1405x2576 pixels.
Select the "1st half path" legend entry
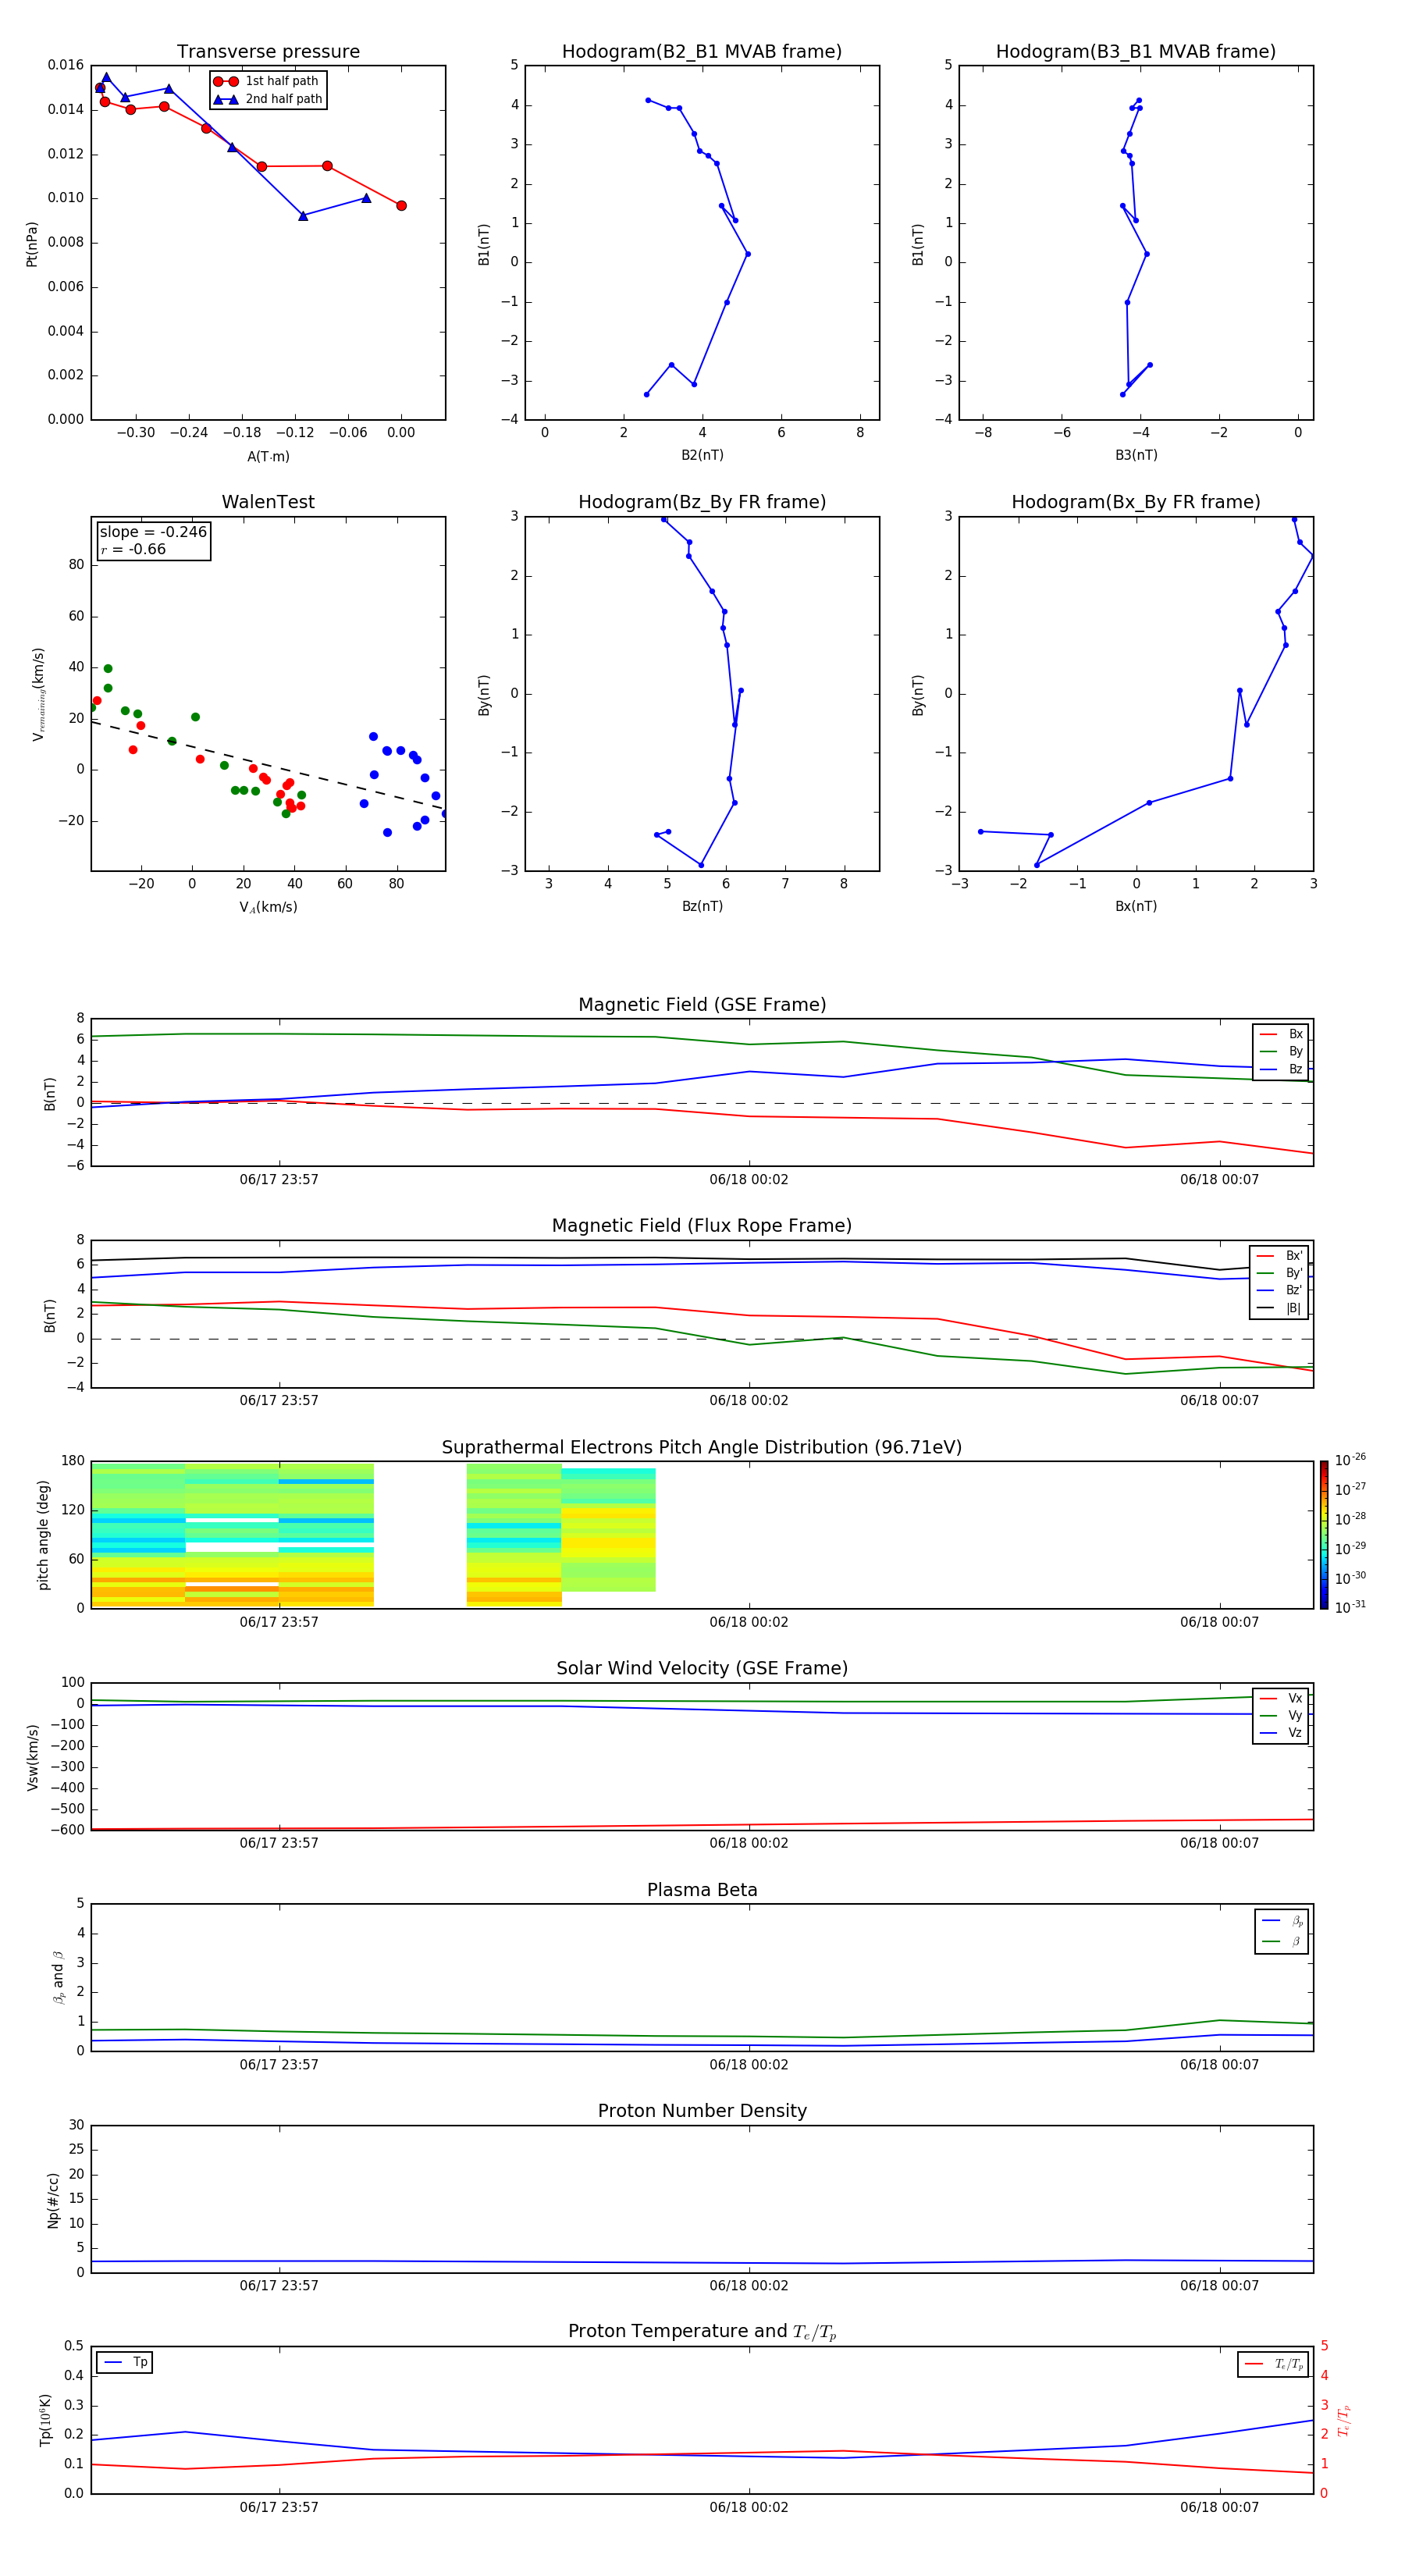point(267,81)
